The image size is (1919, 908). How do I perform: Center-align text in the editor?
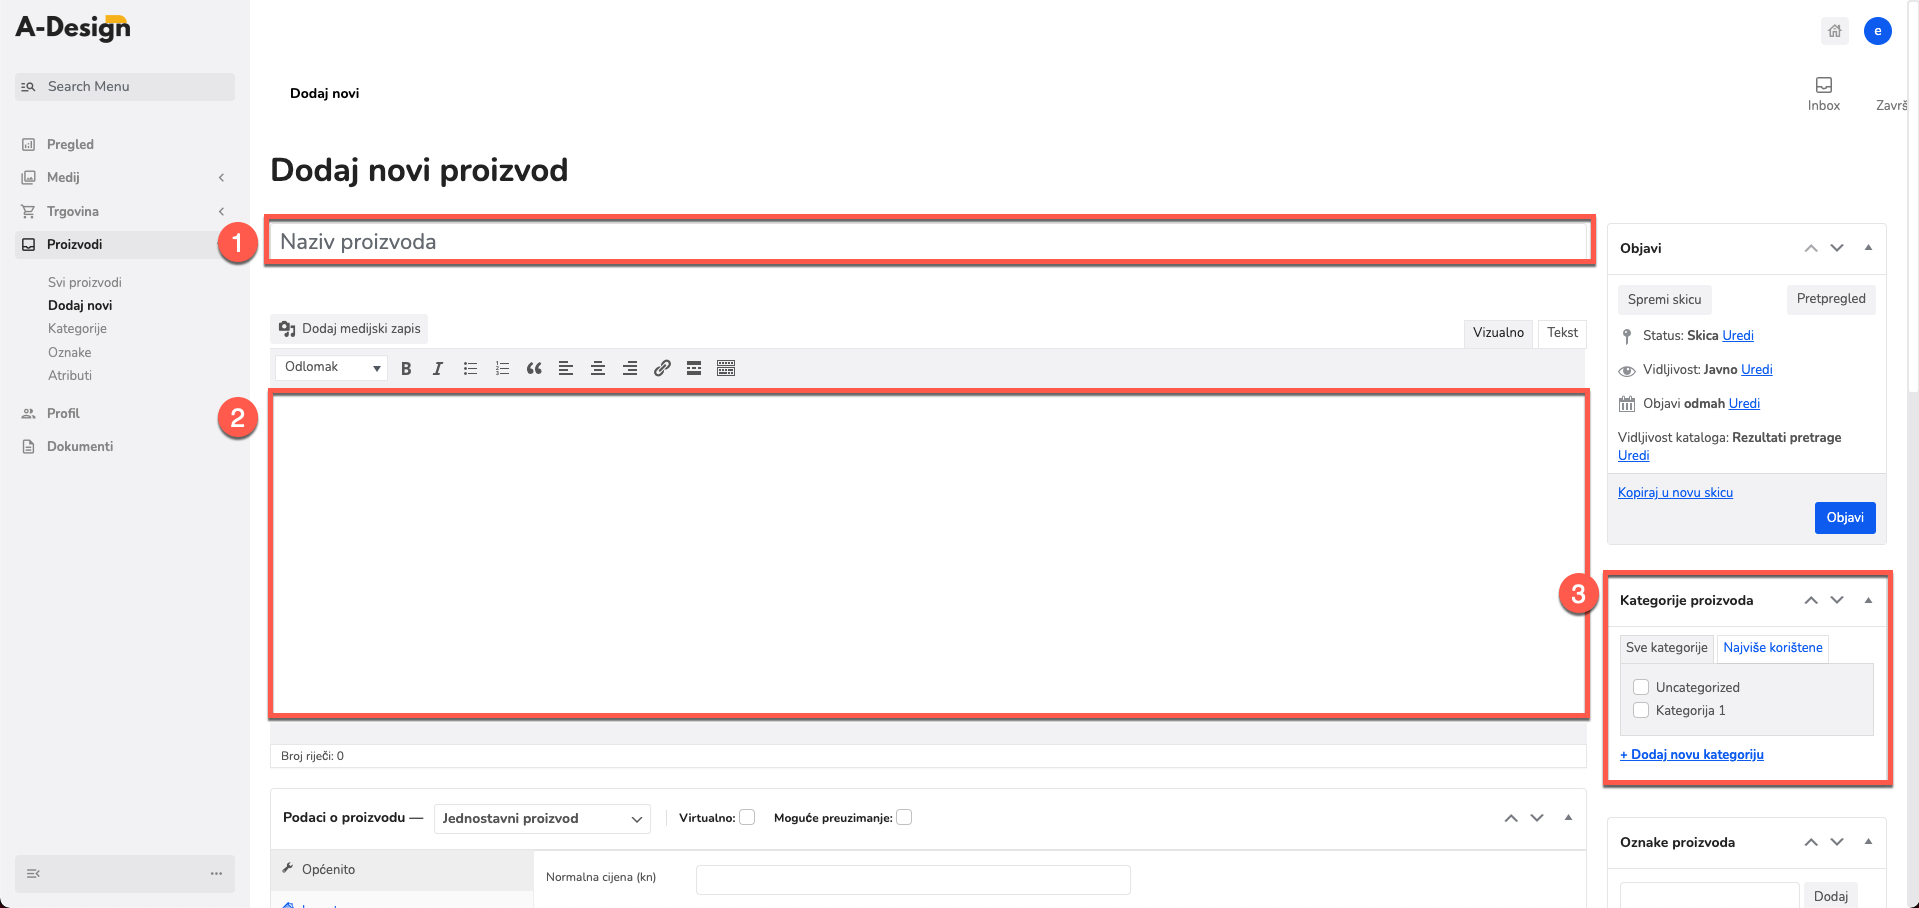click(598, 368)
